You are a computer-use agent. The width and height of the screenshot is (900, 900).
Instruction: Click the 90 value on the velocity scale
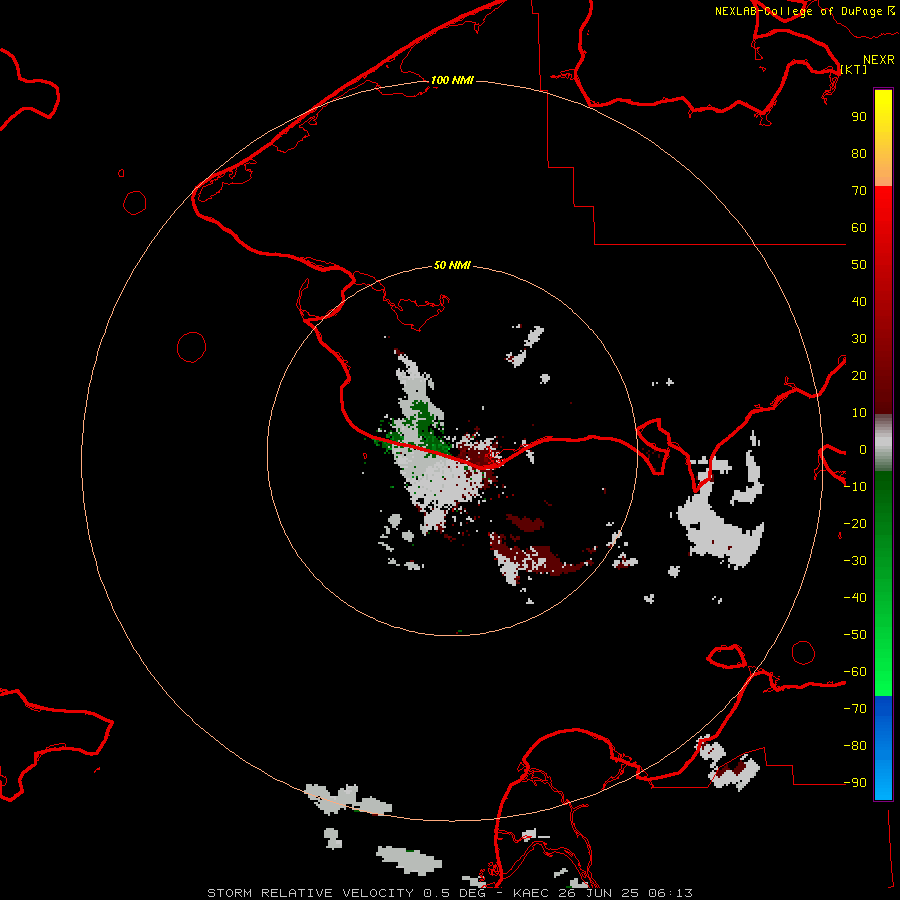click(859, 117)
